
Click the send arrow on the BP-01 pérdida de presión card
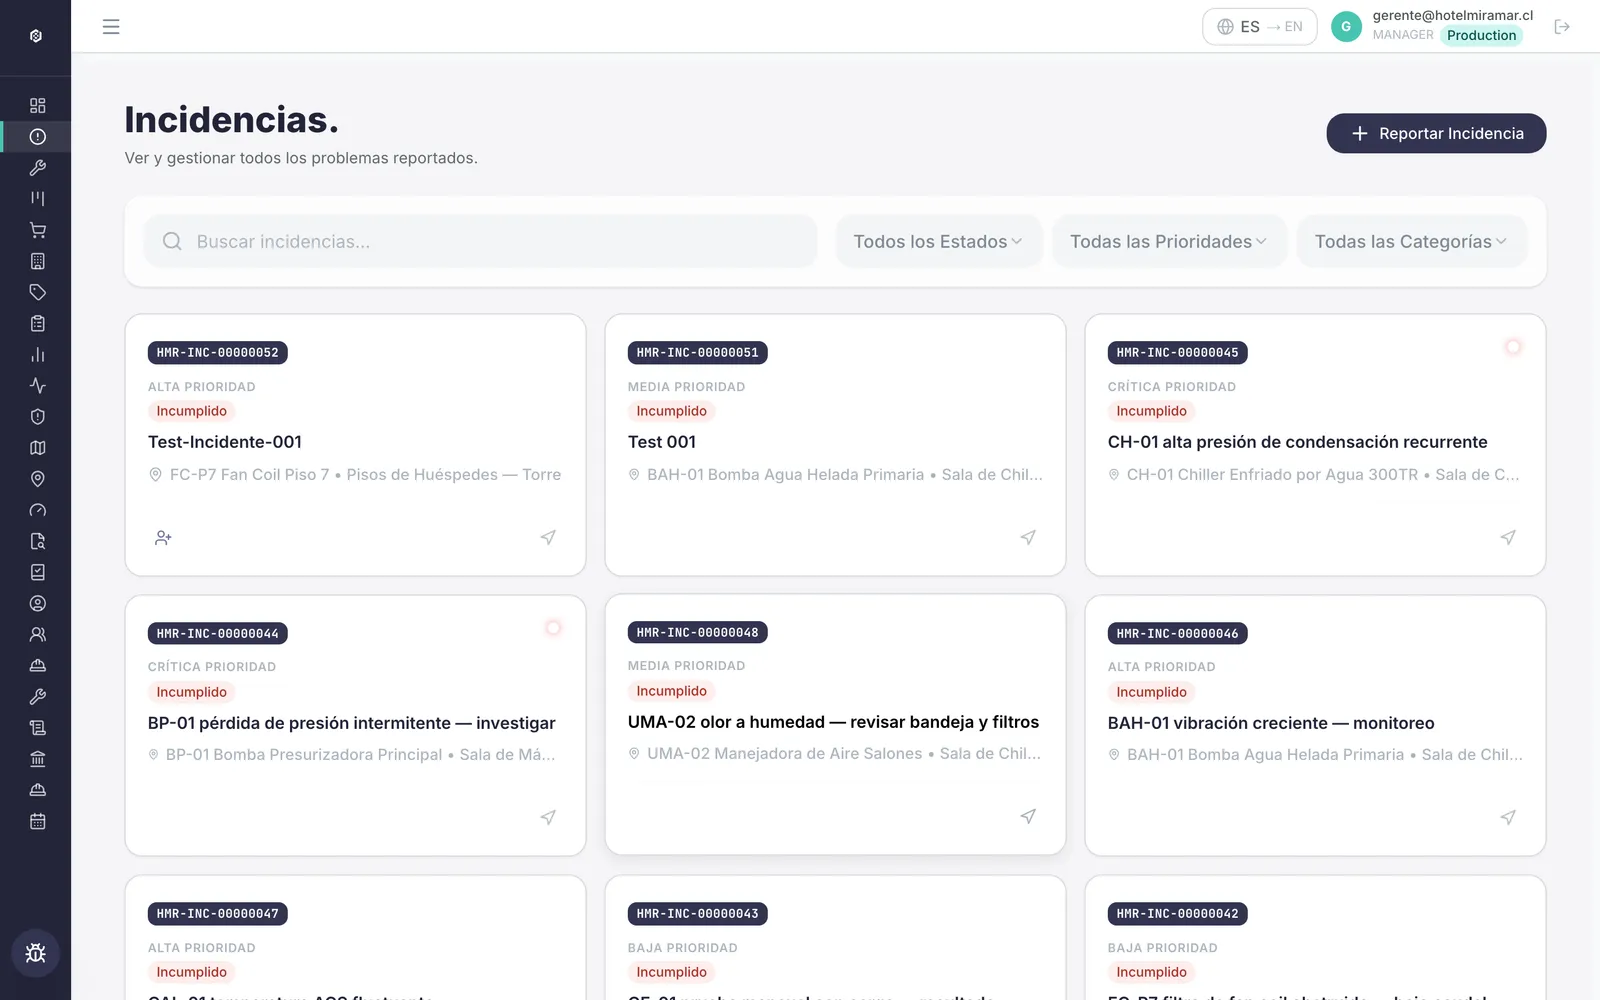tap(548, 817)
